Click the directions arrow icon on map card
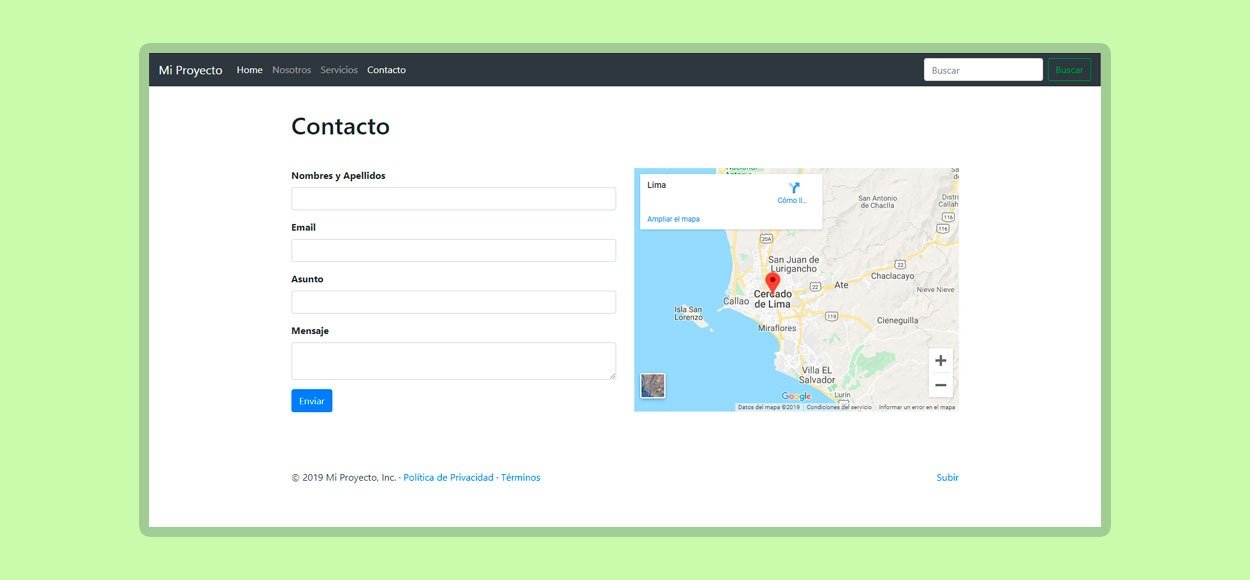Image resolution: width=1250 pixels, height=580 pixels. [794, 187]
